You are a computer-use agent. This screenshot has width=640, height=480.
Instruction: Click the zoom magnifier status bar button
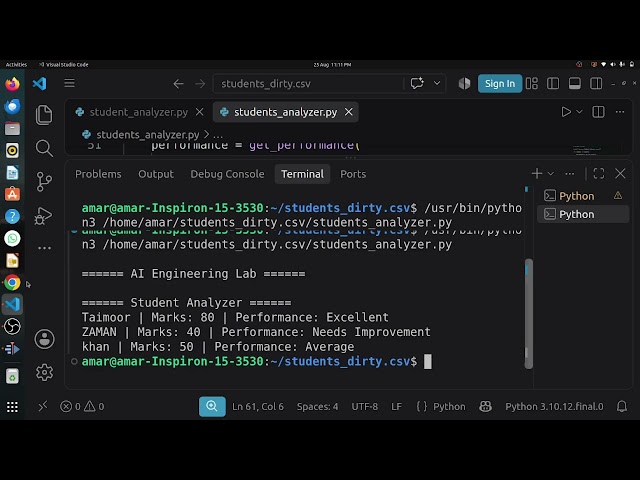[x=212, y=407]
